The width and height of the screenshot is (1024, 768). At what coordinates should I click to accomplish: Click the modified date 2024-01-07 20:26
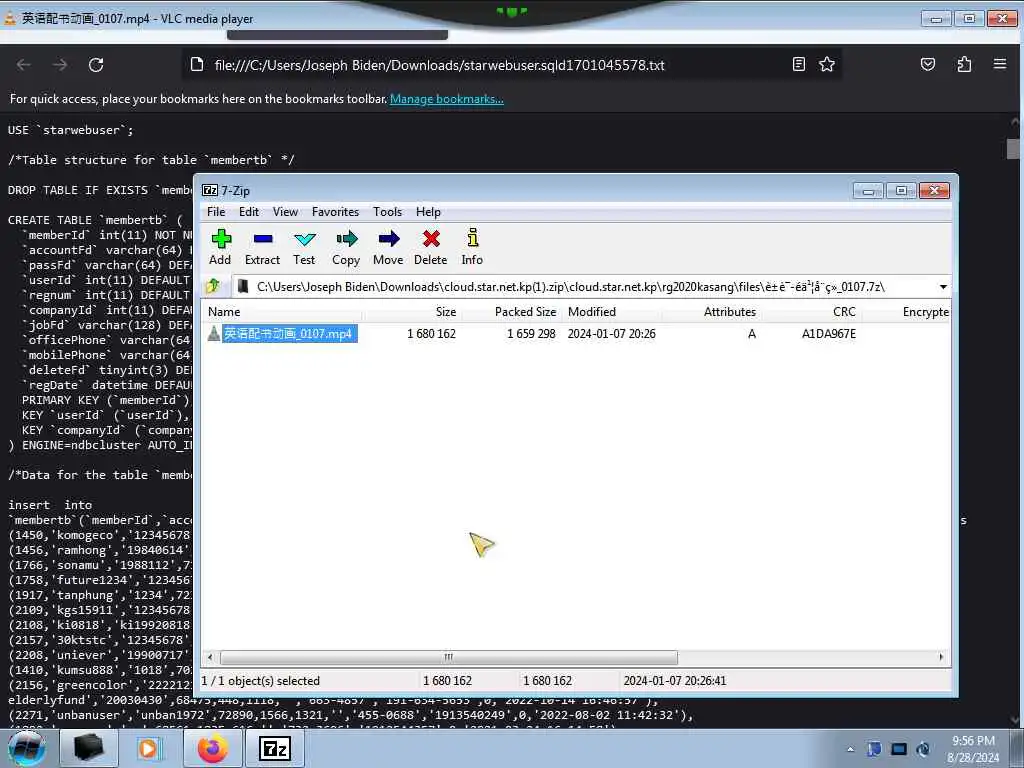(611, 334)
